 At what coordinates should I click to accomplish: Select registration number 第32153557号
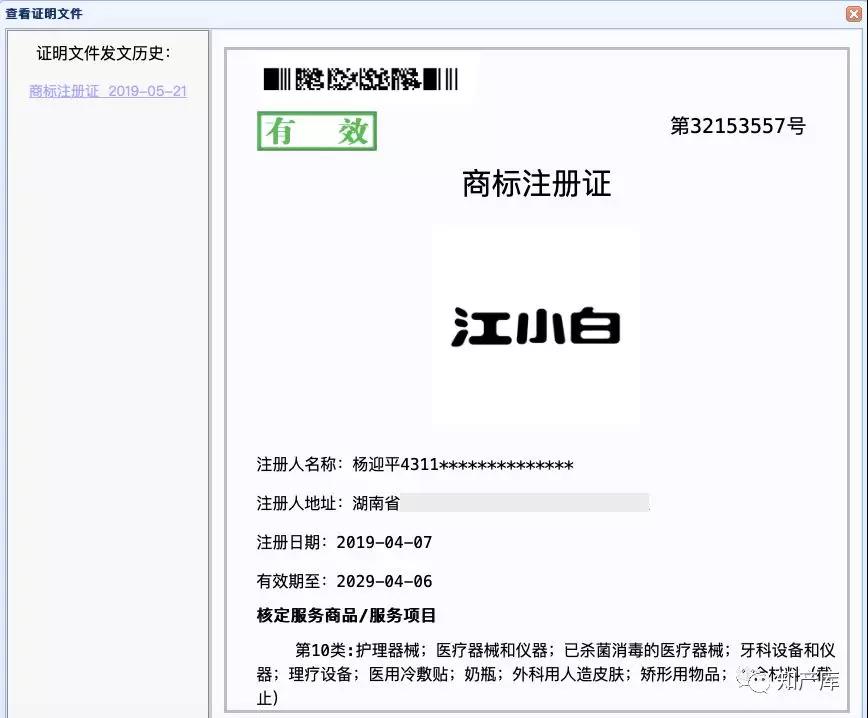pos(737,126)
